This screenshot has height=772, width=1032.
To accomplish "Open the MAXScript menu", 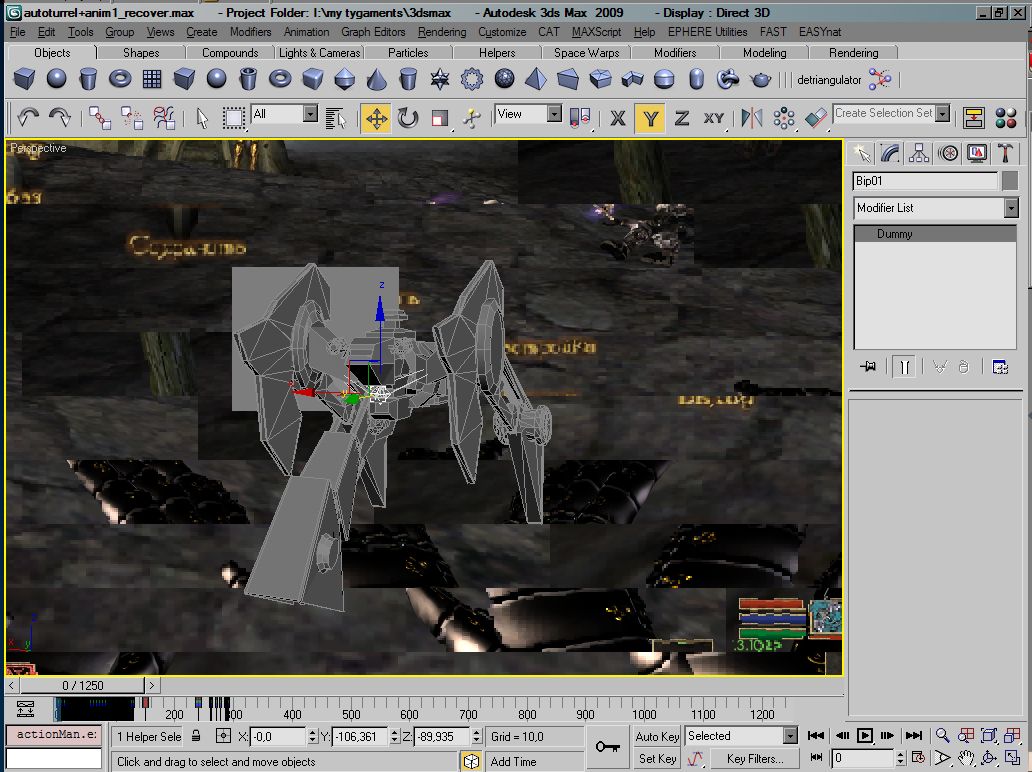I will click(x=596, y=32).
